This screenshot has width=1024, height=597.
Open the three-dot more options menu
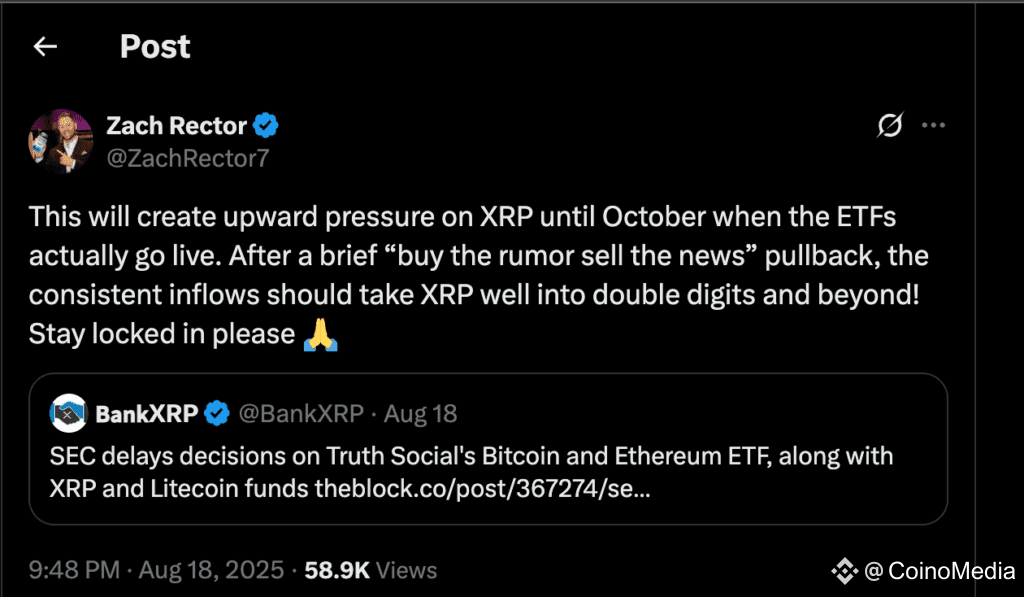(x=933, y=125)
